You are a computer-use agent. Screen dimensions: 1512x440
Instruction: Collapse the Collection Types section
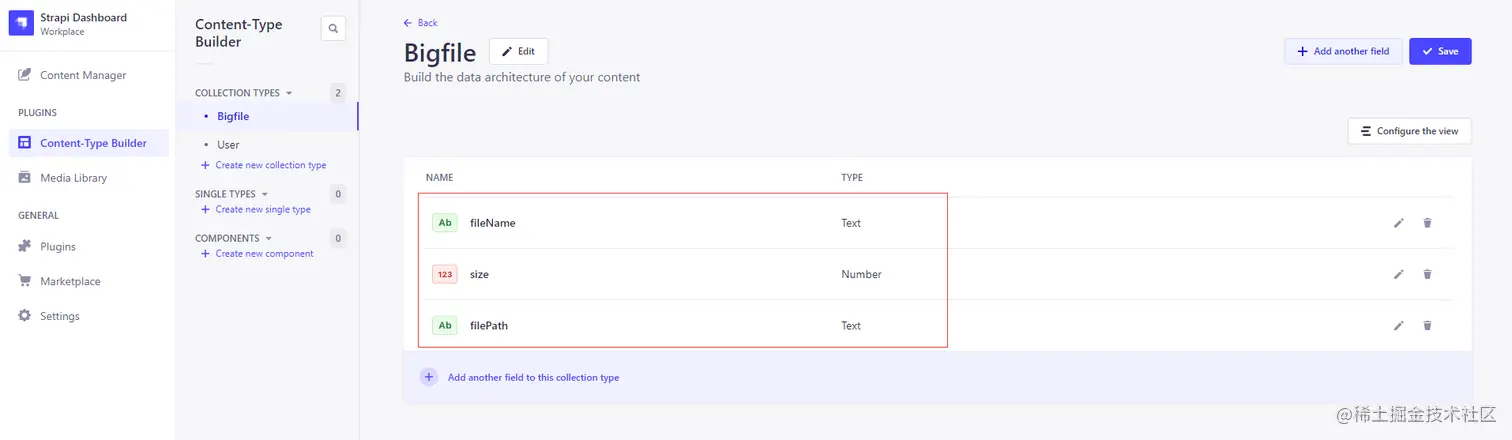244,93
